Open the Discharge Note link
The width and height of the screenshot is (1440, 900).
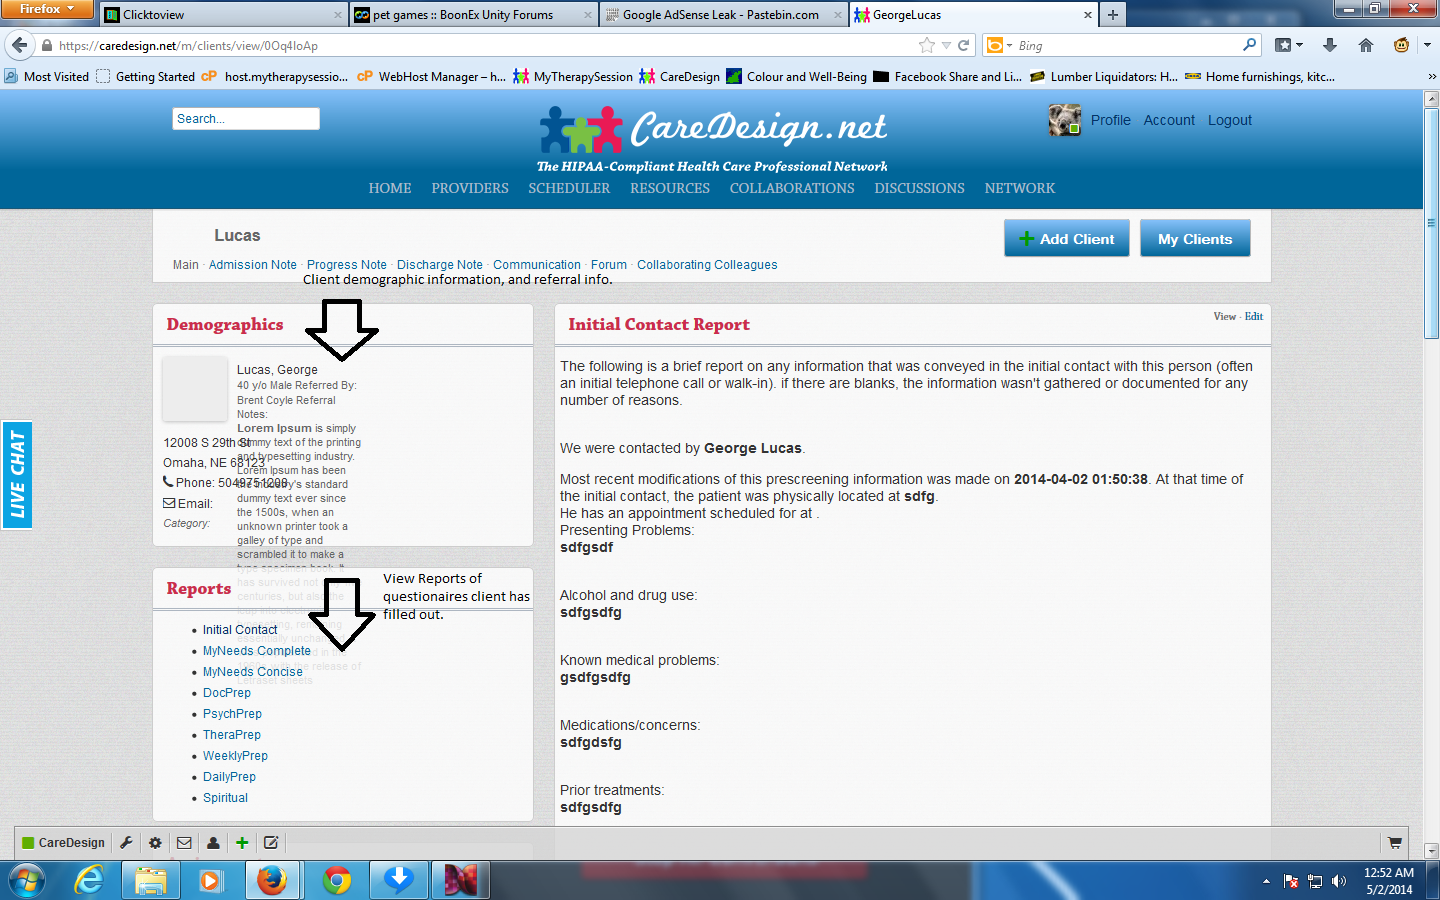point(440,265)
